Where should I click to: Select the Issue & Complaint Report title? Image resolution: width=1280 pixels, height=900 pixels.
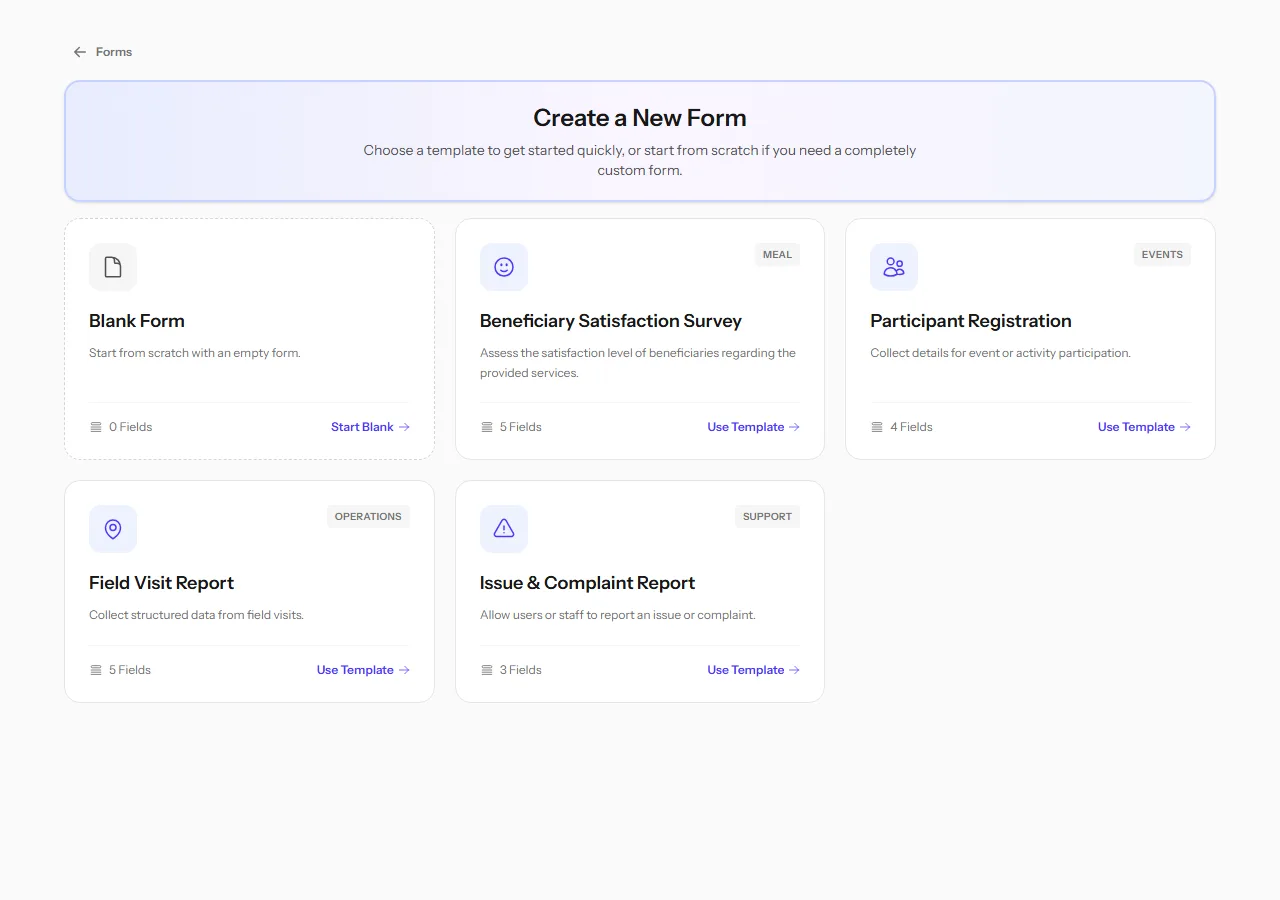(x=587, y=583)
